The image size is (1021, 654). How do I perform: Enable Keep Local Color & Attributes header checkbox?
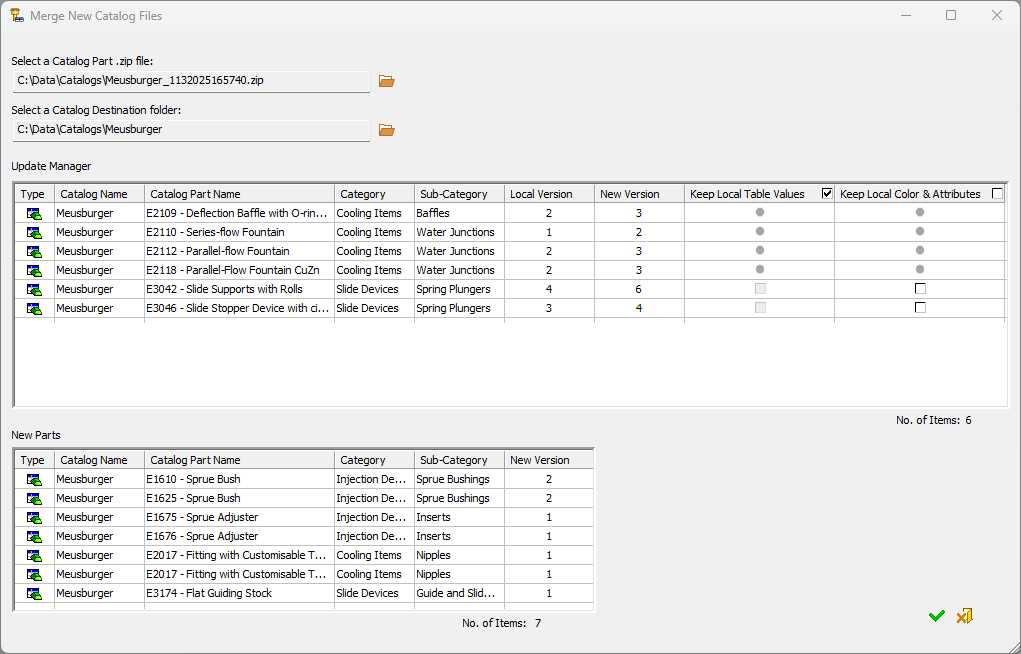997,194
